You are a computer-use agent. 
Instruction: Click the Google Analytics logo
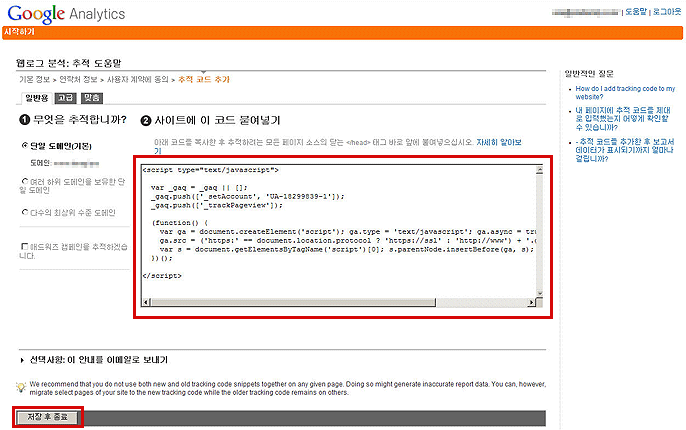[x=66, y=14]
